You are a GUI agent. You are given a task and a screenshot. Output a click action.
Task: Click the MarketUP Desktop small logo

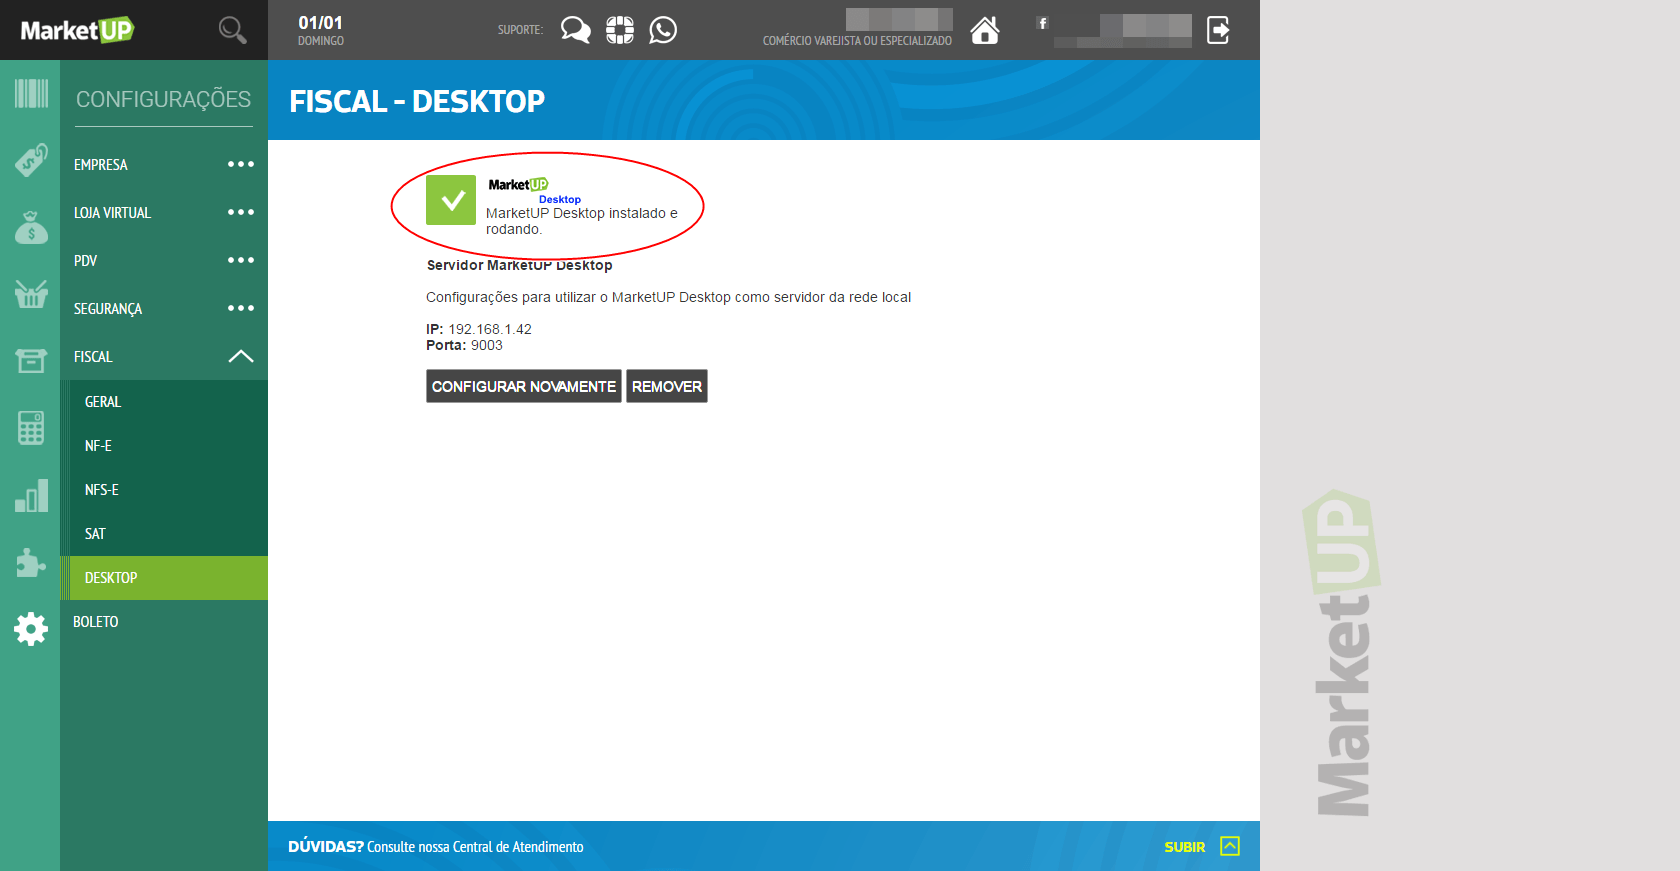pyautogui.click(x=534, y=191)
